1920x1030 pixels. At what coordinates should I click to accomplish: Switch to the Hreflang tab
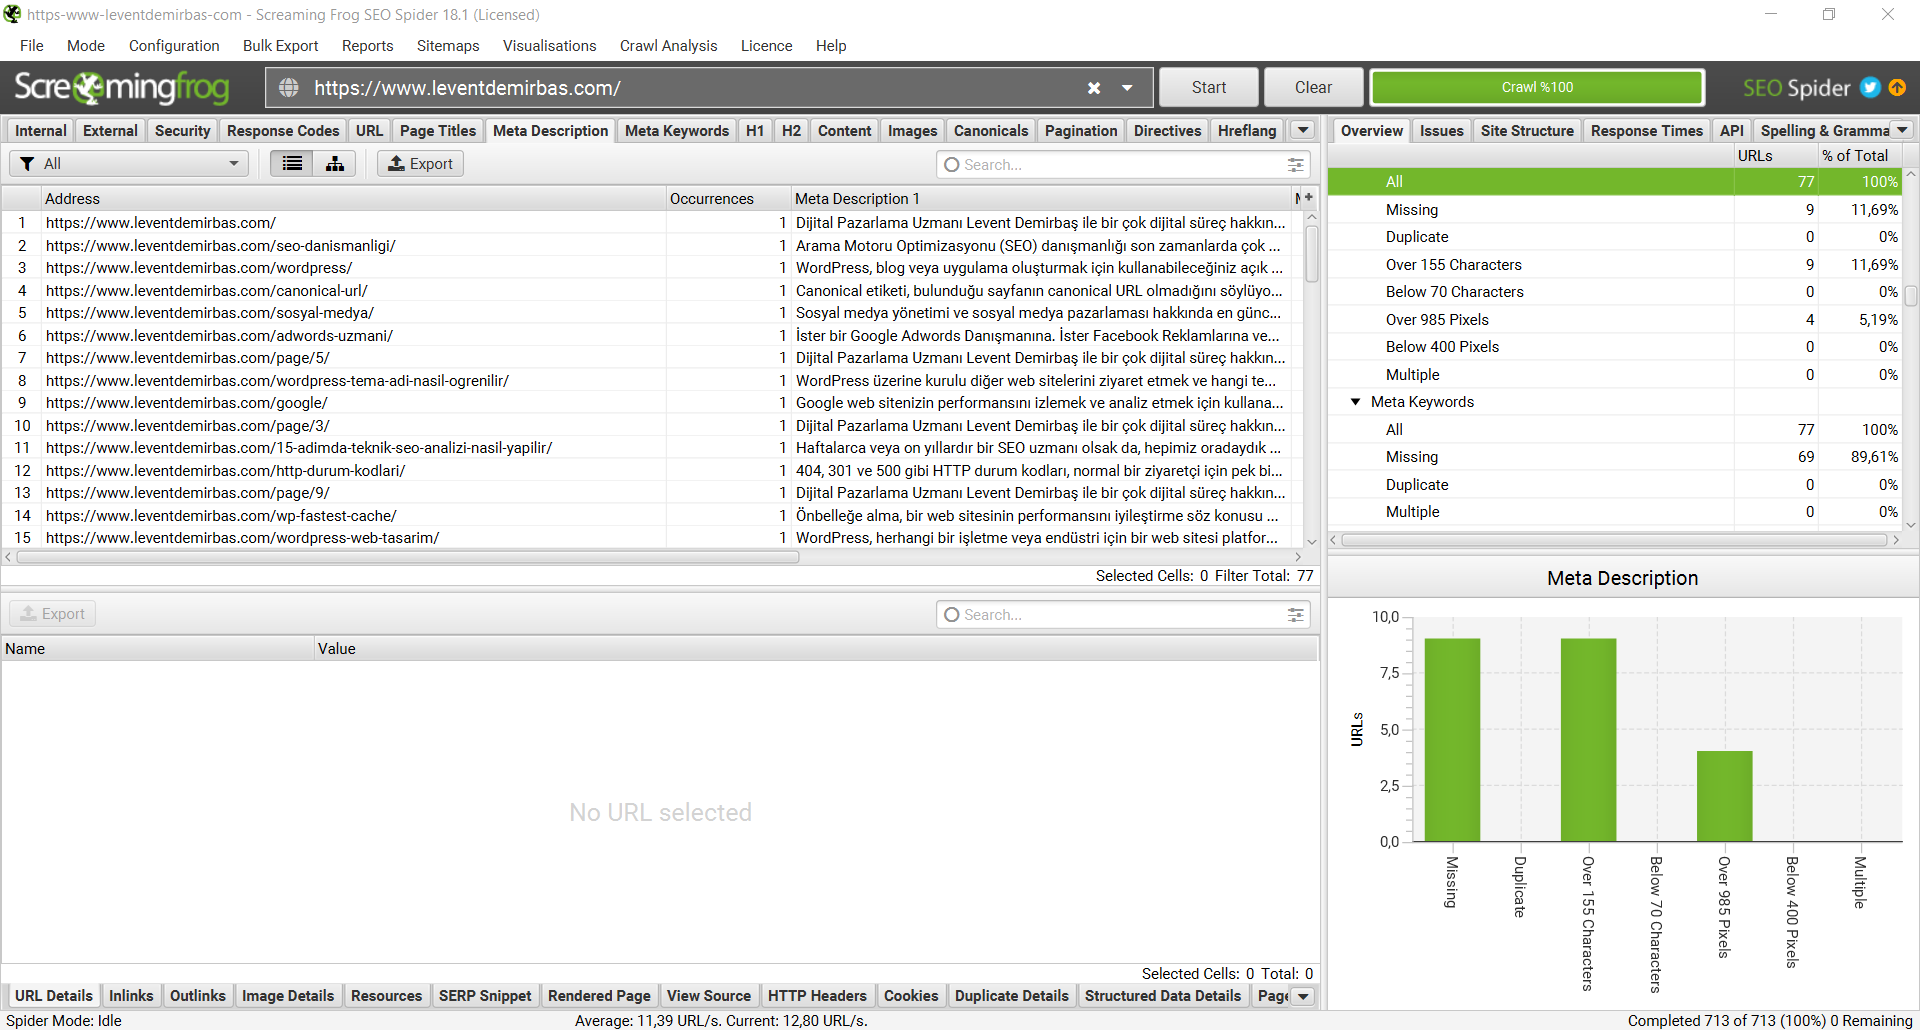(x=1247, y=131)
